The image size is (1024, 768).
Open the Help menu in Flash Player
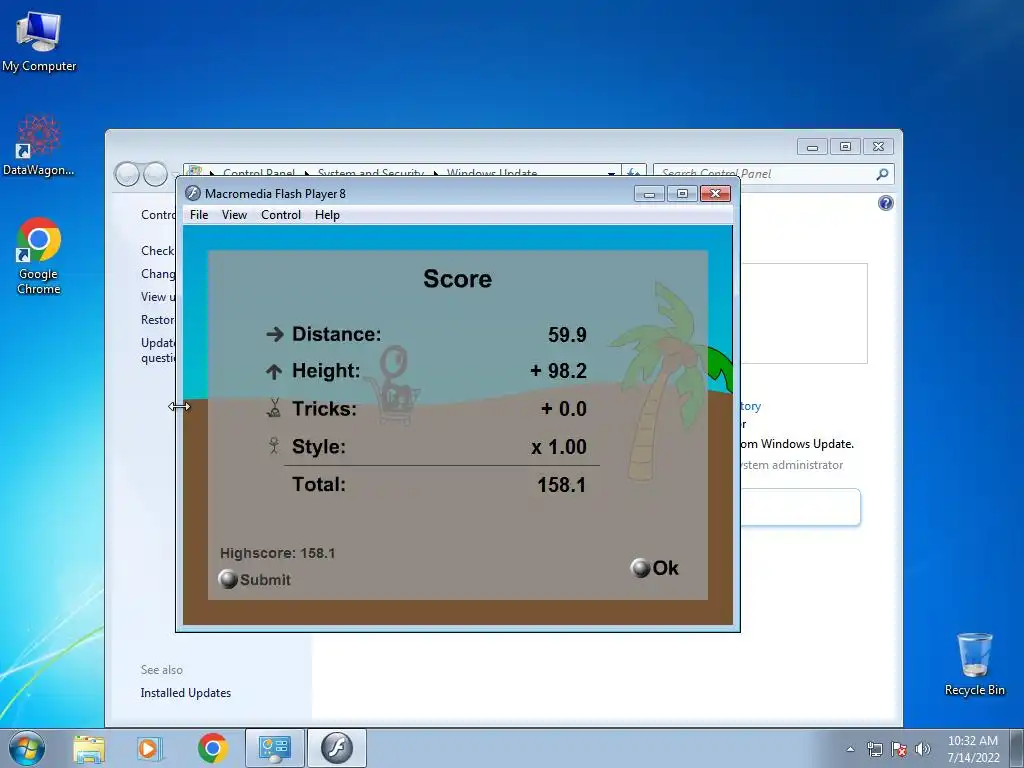click(x=327, y=215)
